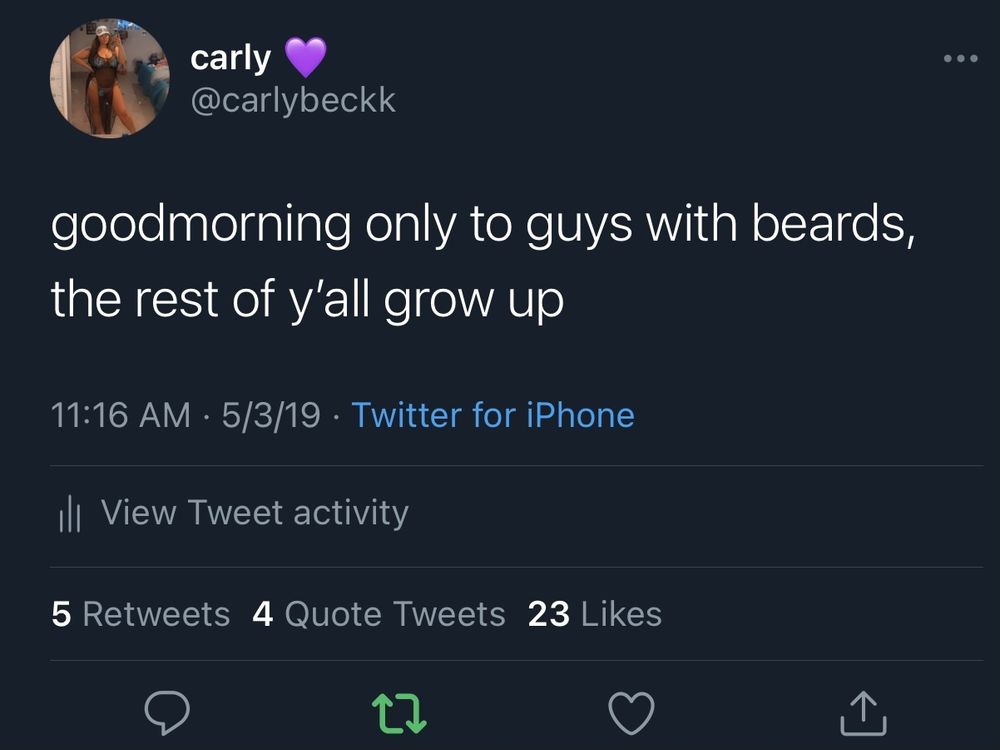Open the Twitter for iPhone link

click(493, 415)
